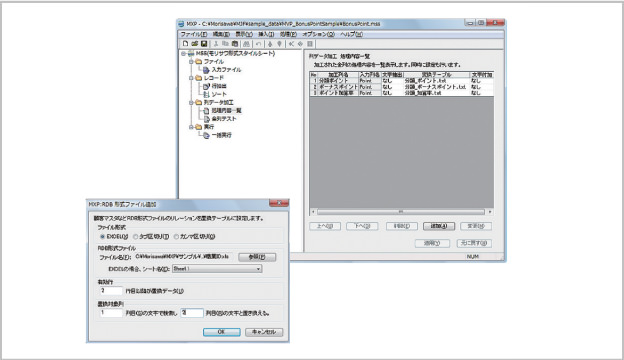Click the ファイル folder icon in tree

(198, 61)
